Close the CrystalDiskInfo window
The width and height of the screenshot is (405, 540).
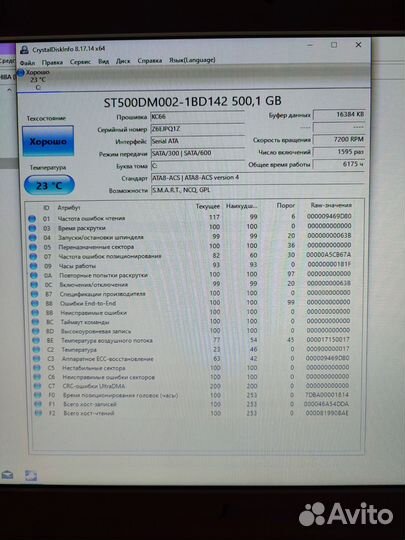click(x=358, y=45)
